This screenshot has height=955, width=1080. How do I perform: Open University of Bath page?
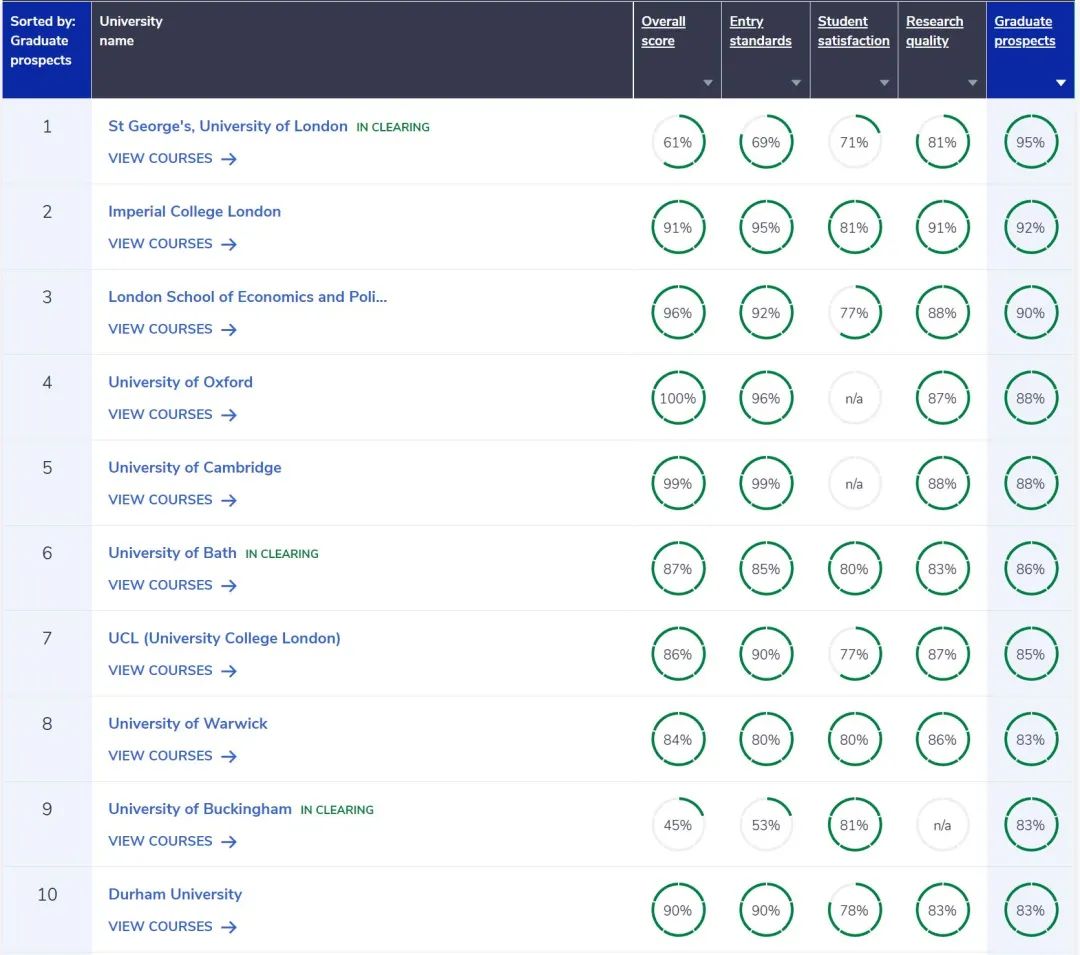point(172,553)
